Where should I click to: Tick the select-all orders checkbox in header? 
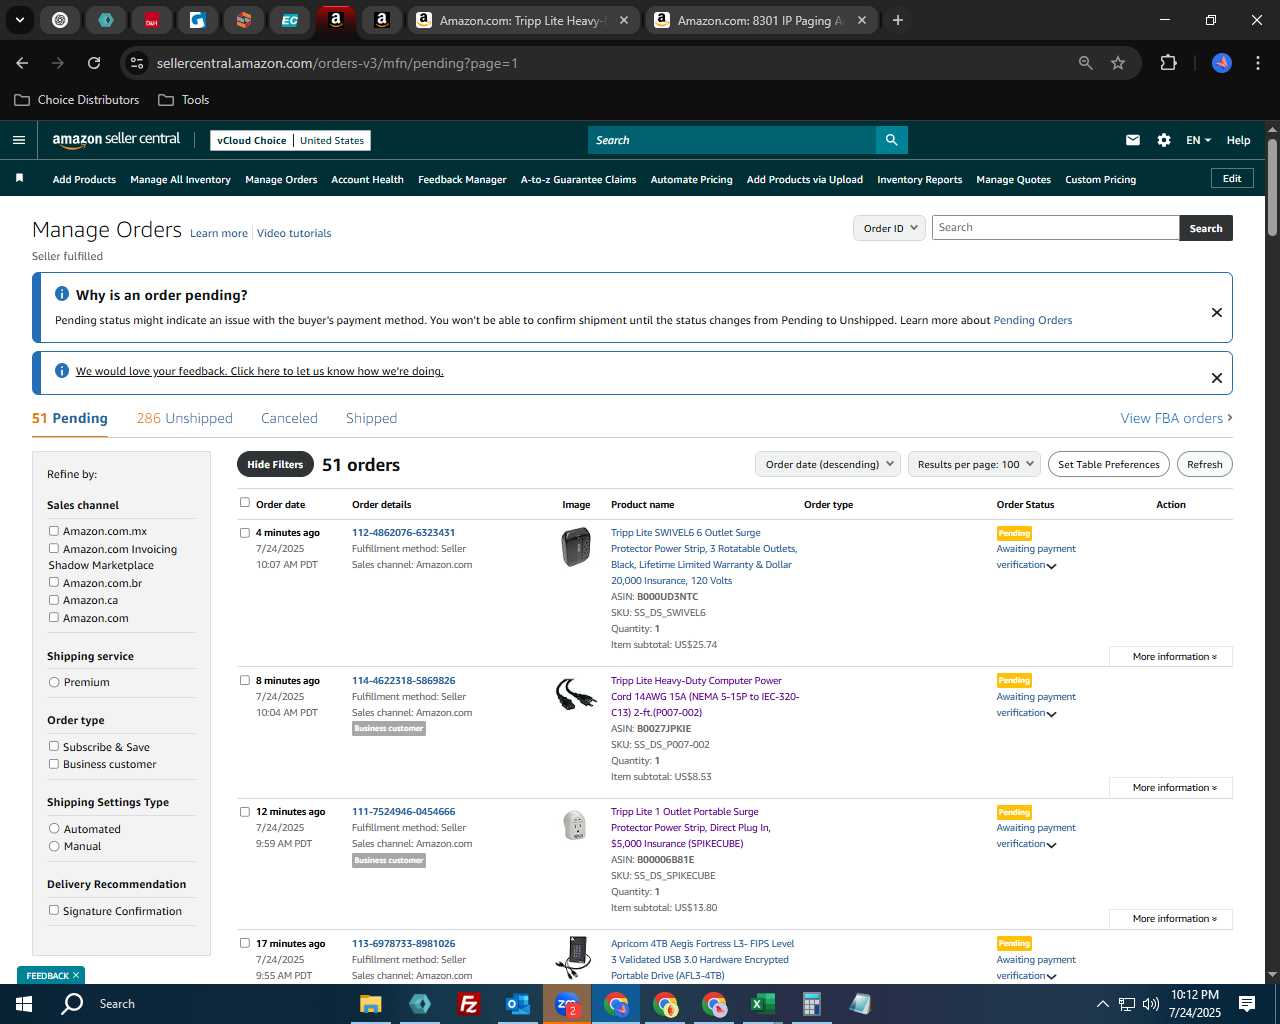pyautogui.click(x=245, y=503)
